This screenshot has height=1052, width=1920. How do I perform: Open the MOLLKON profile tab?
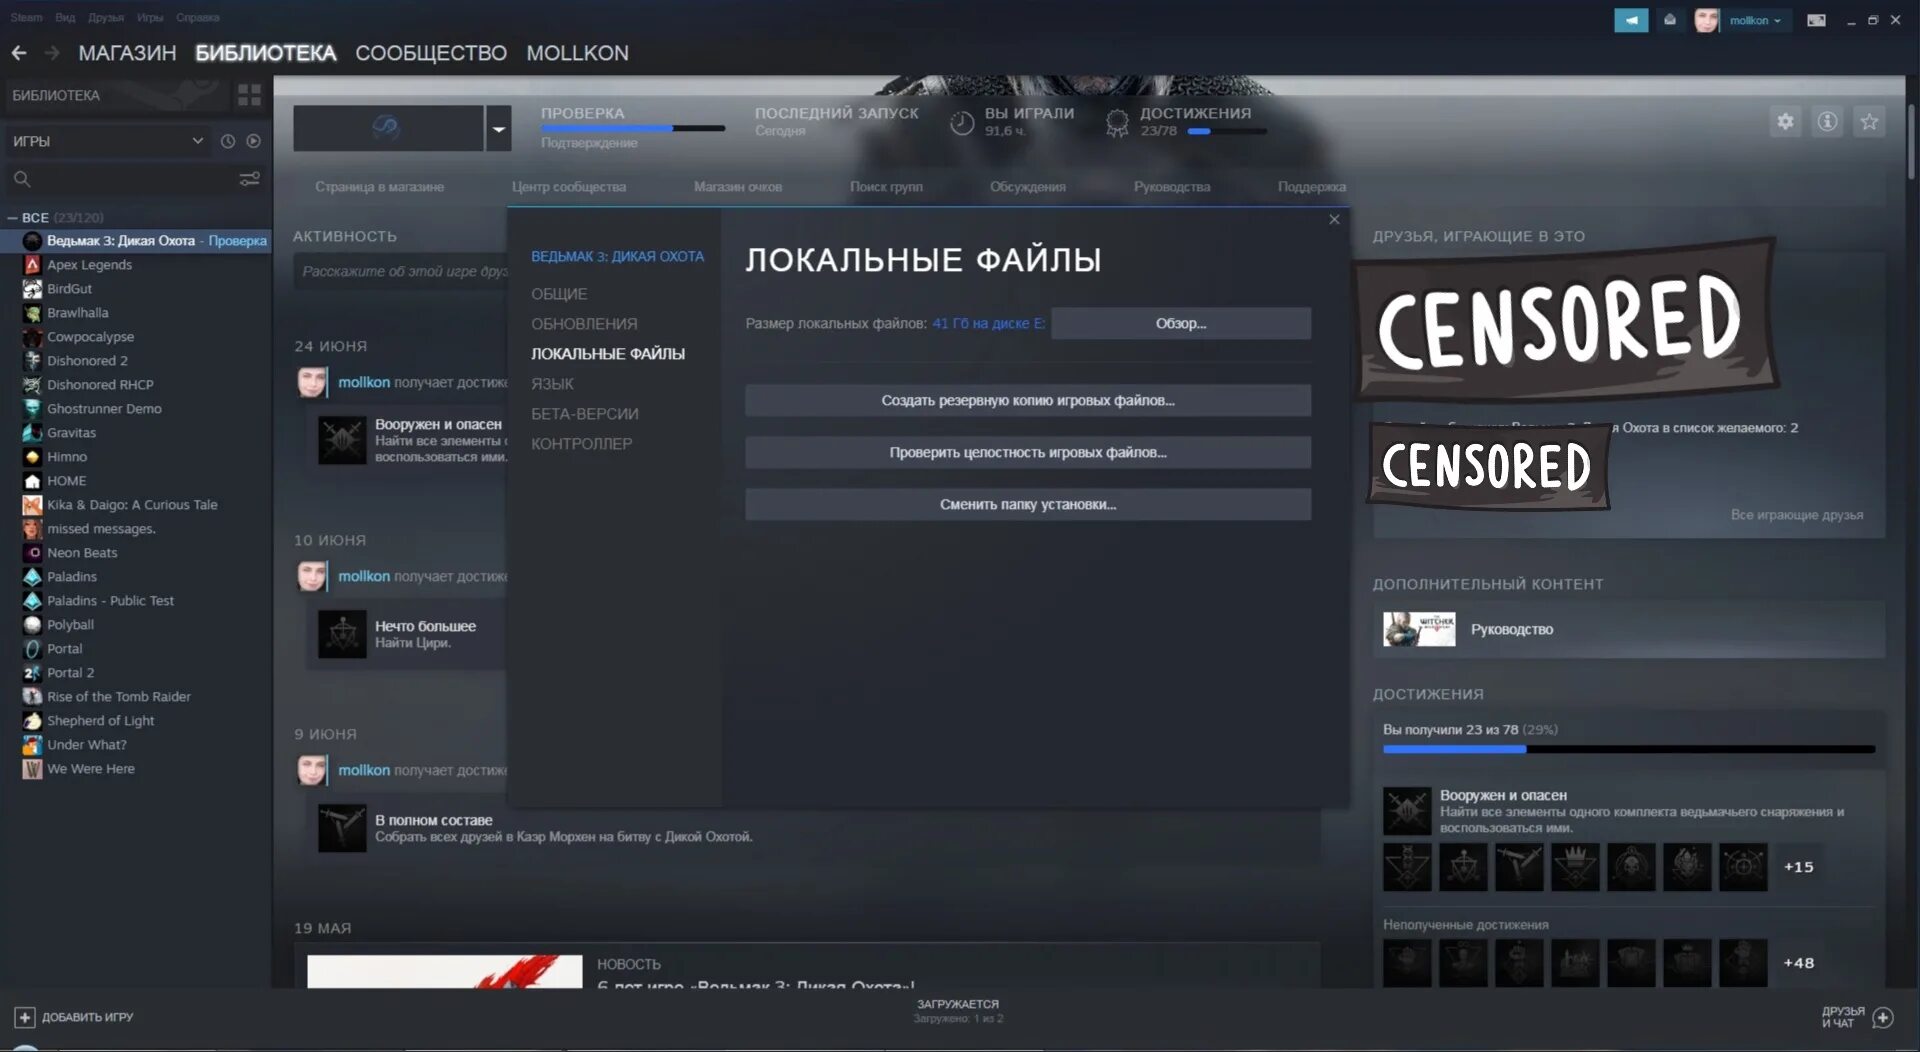[577, 53]
